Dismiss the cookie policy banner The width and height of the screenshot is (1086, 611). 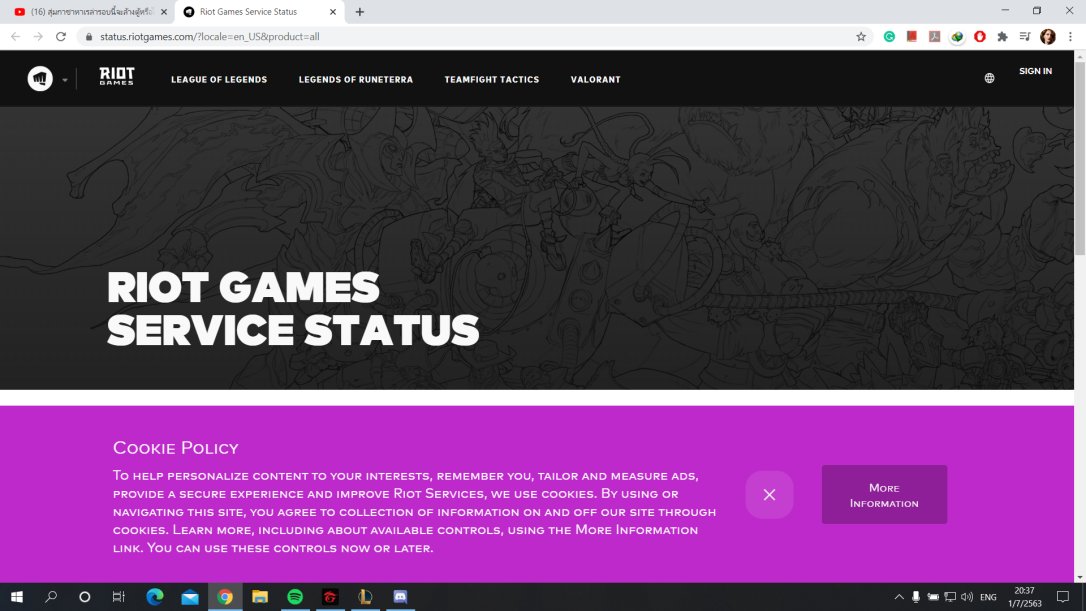pos(769,495)
